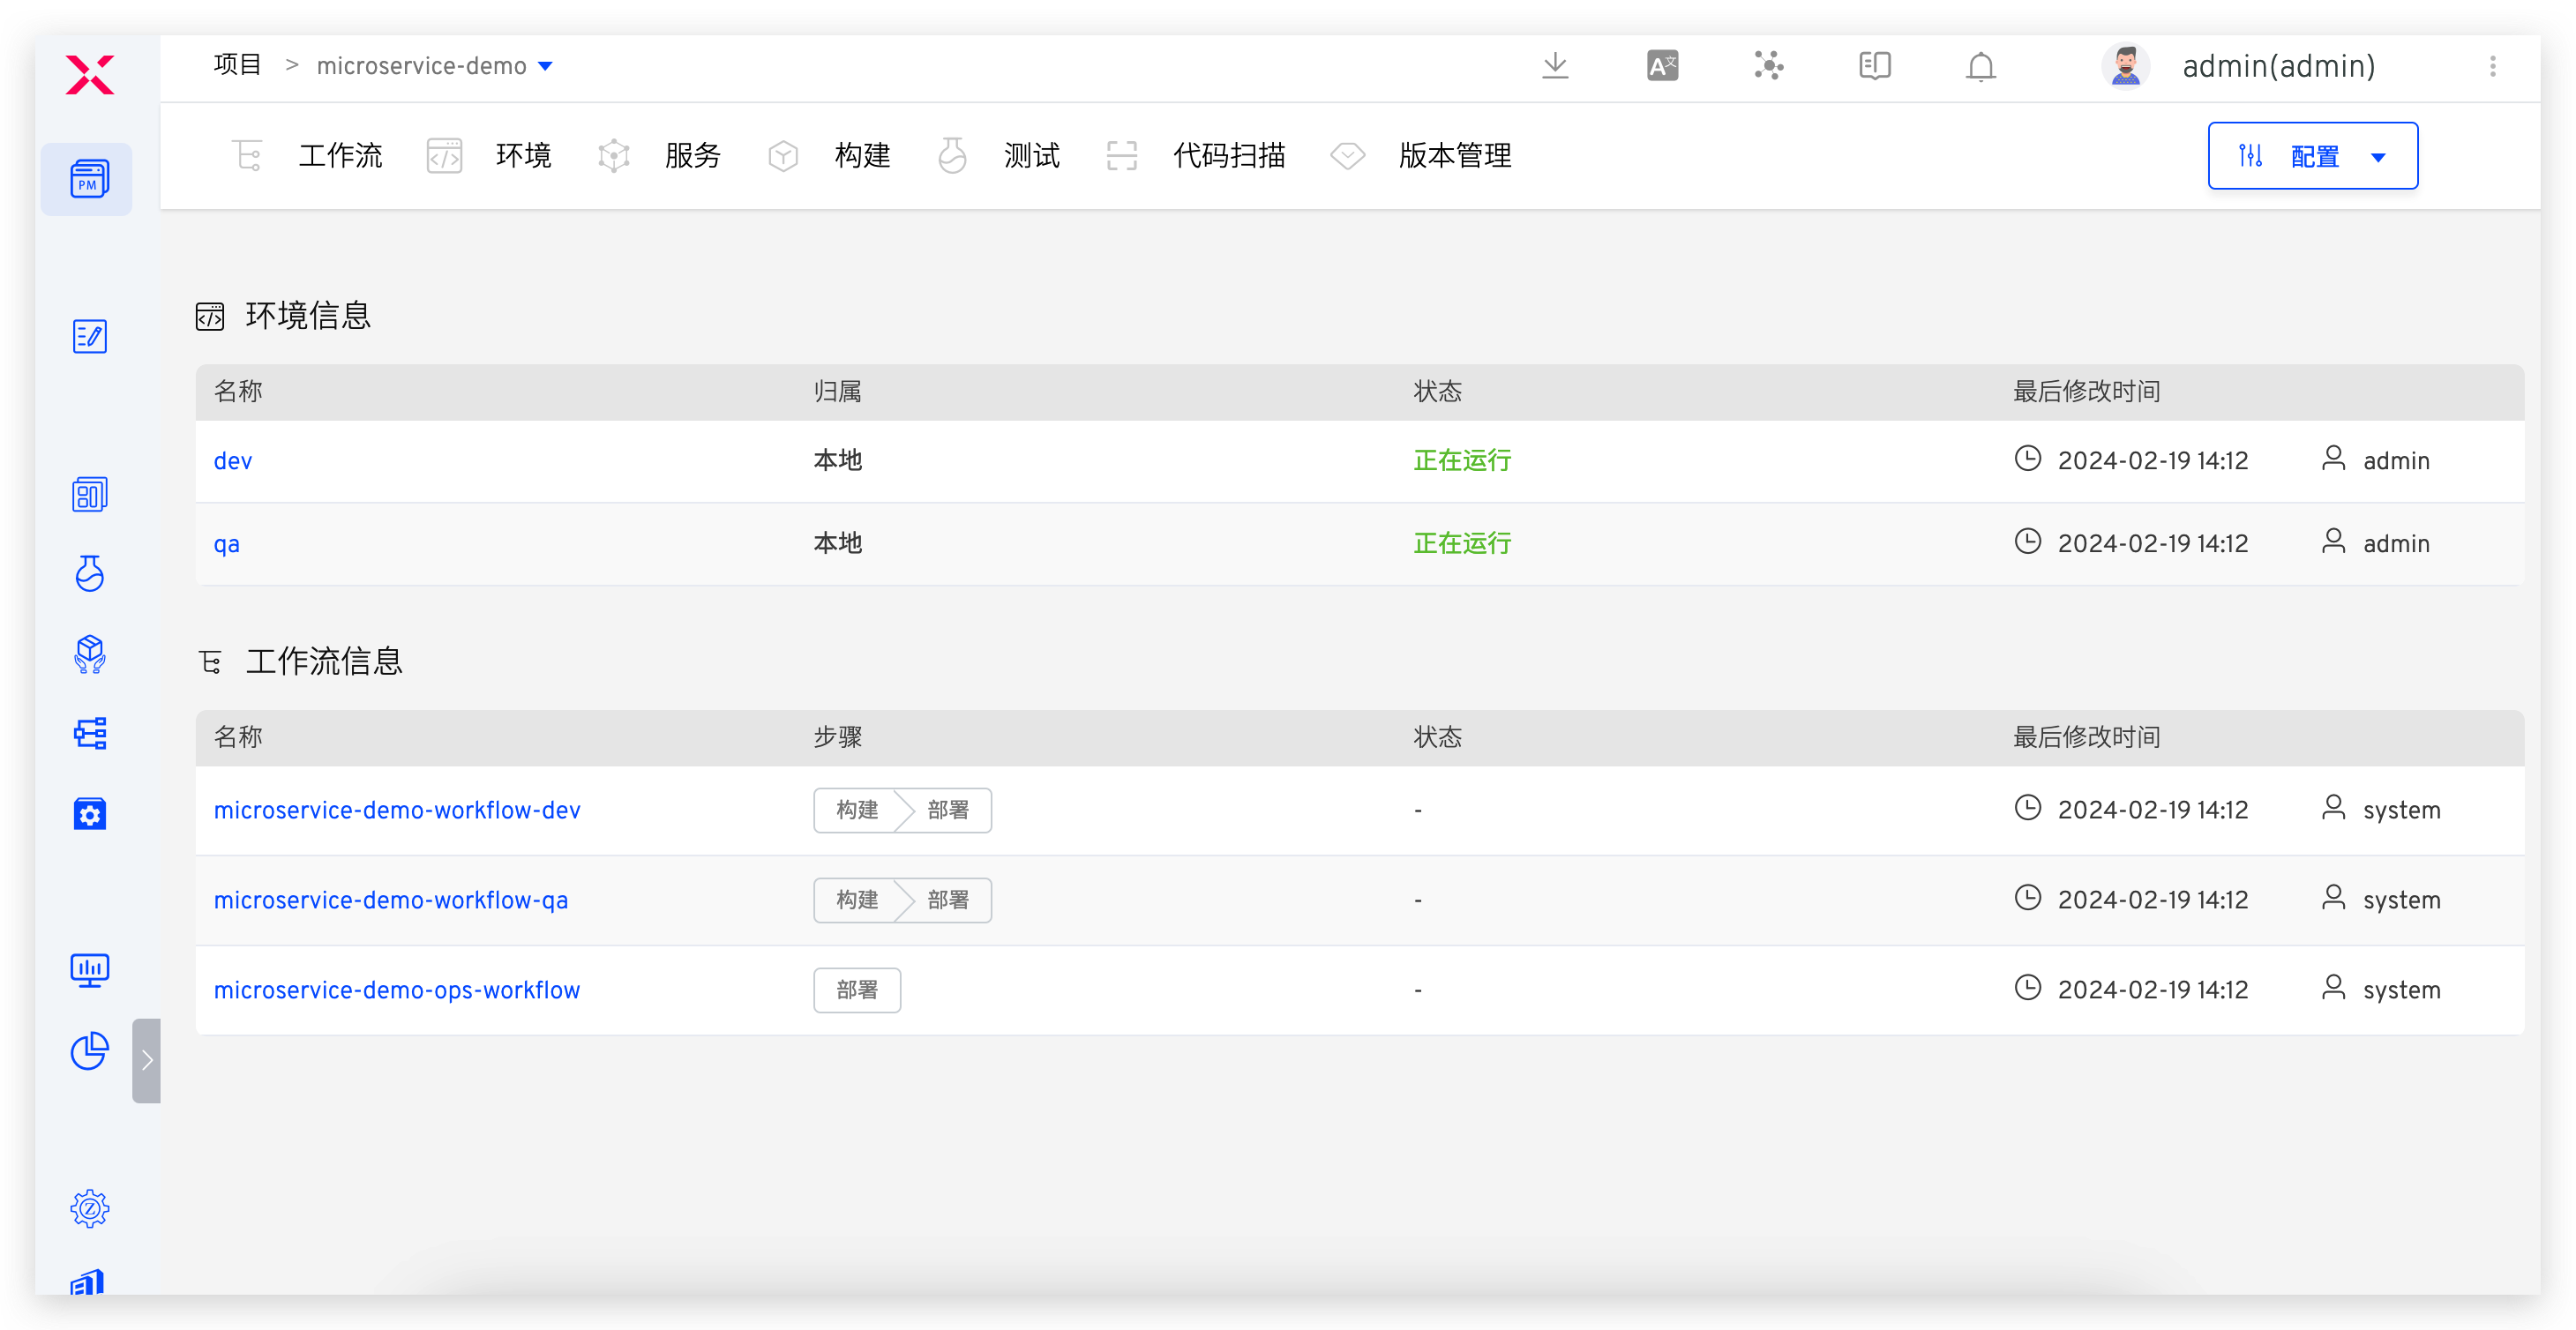This screenshot has width=2576, height=1330.
Task: Open the pie chart insight sidebar icon
Action: click(x=89, y=1051)
